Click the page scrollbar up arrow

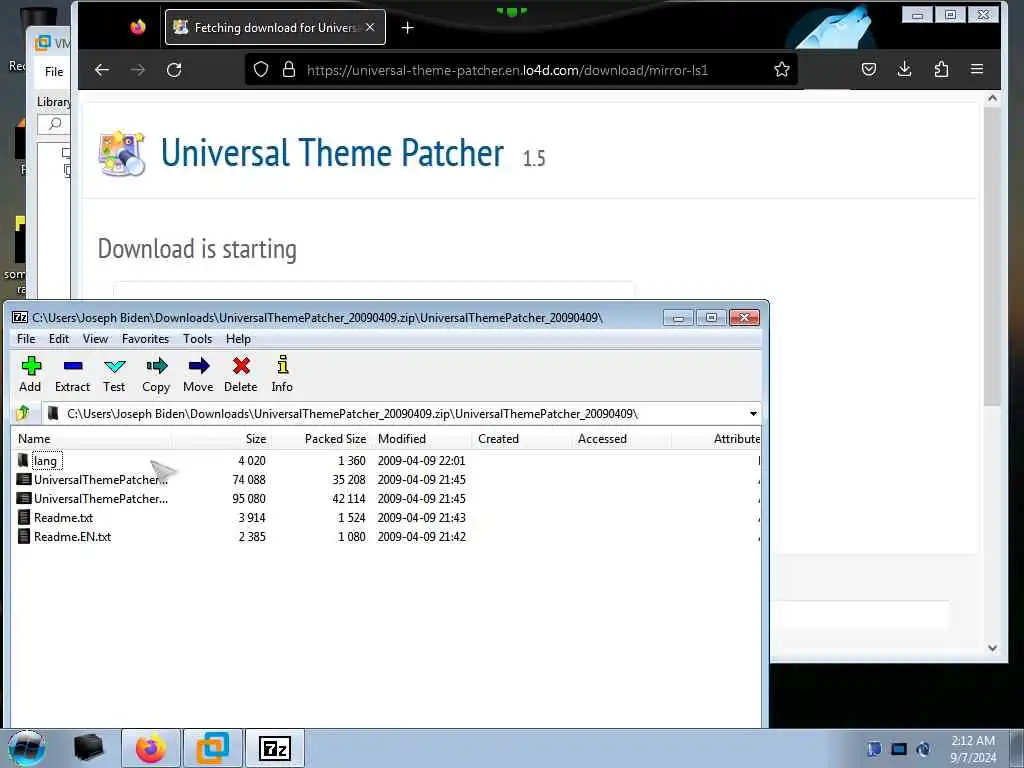pos(993,98)
